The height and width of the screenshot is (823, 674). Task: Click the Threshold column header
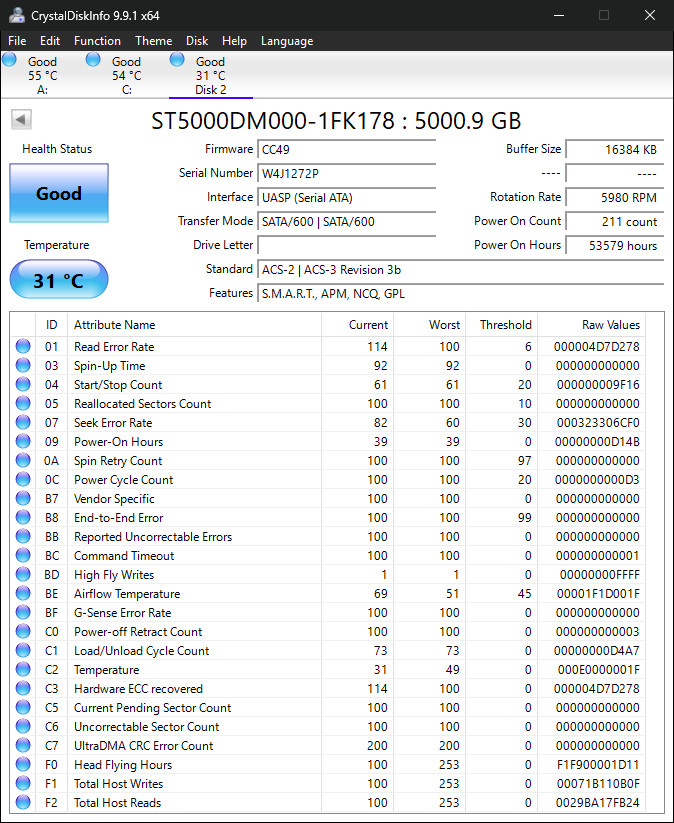(501, 325)
